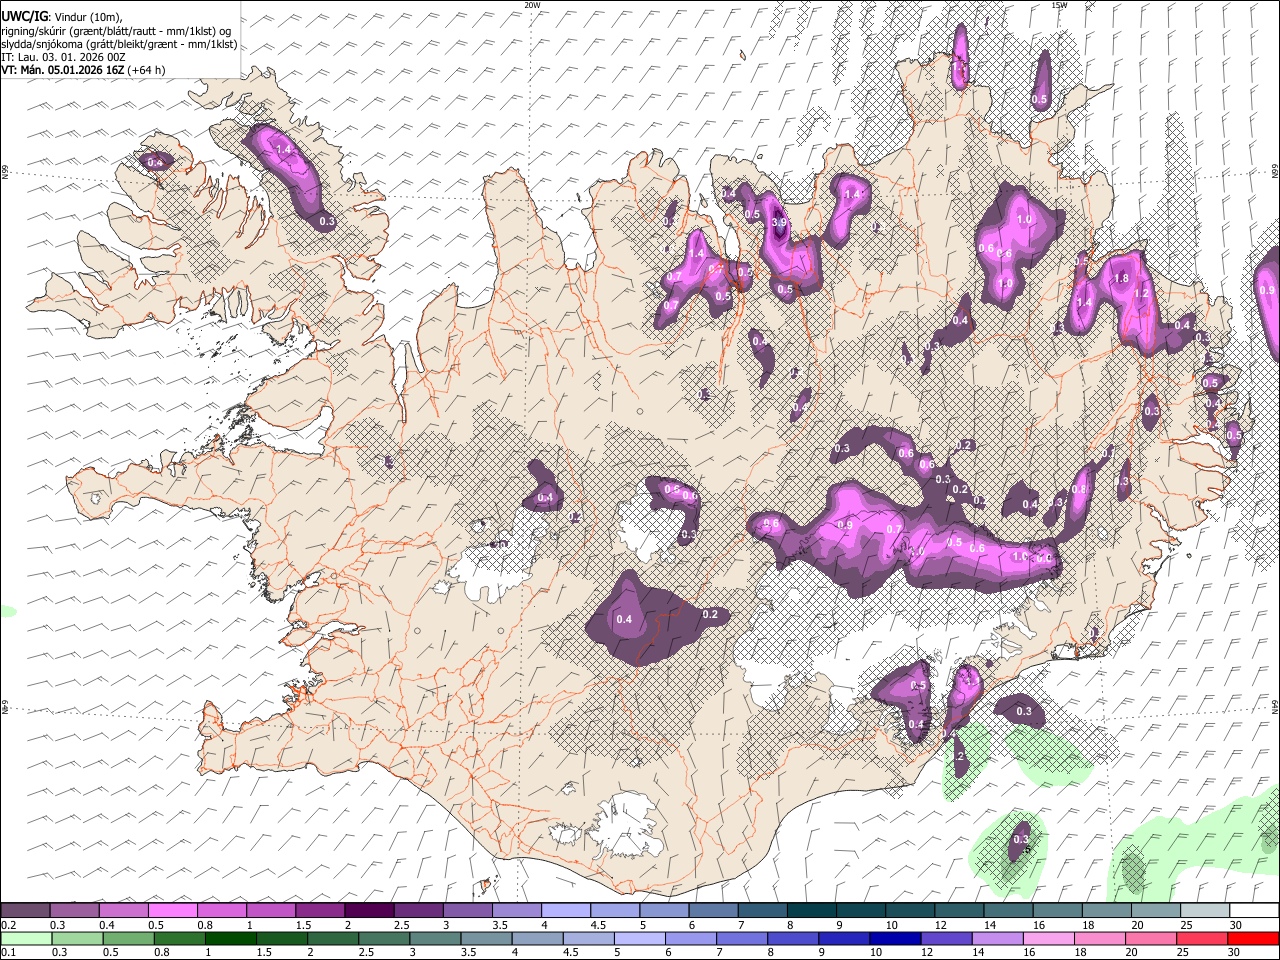This screenshot has width=1280, height=960.
Task: Pick the dusky purple 0.2 snow scale swatch
Action: [x=25, y=911]
